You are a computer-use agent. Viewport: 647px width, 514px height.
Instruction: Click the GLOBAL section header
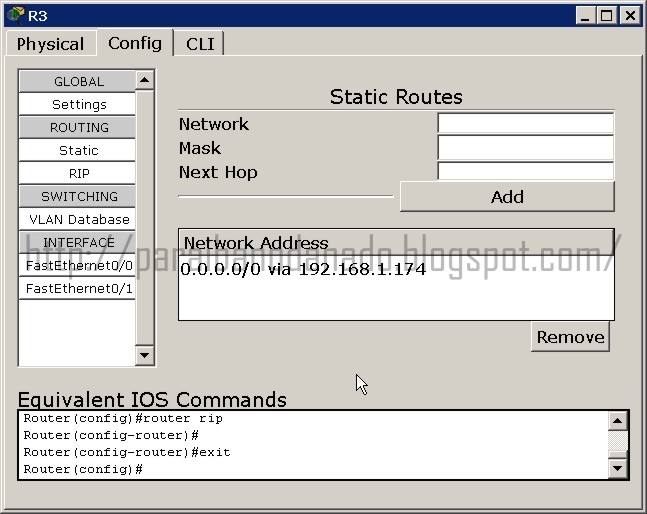(x=77, y=81)
